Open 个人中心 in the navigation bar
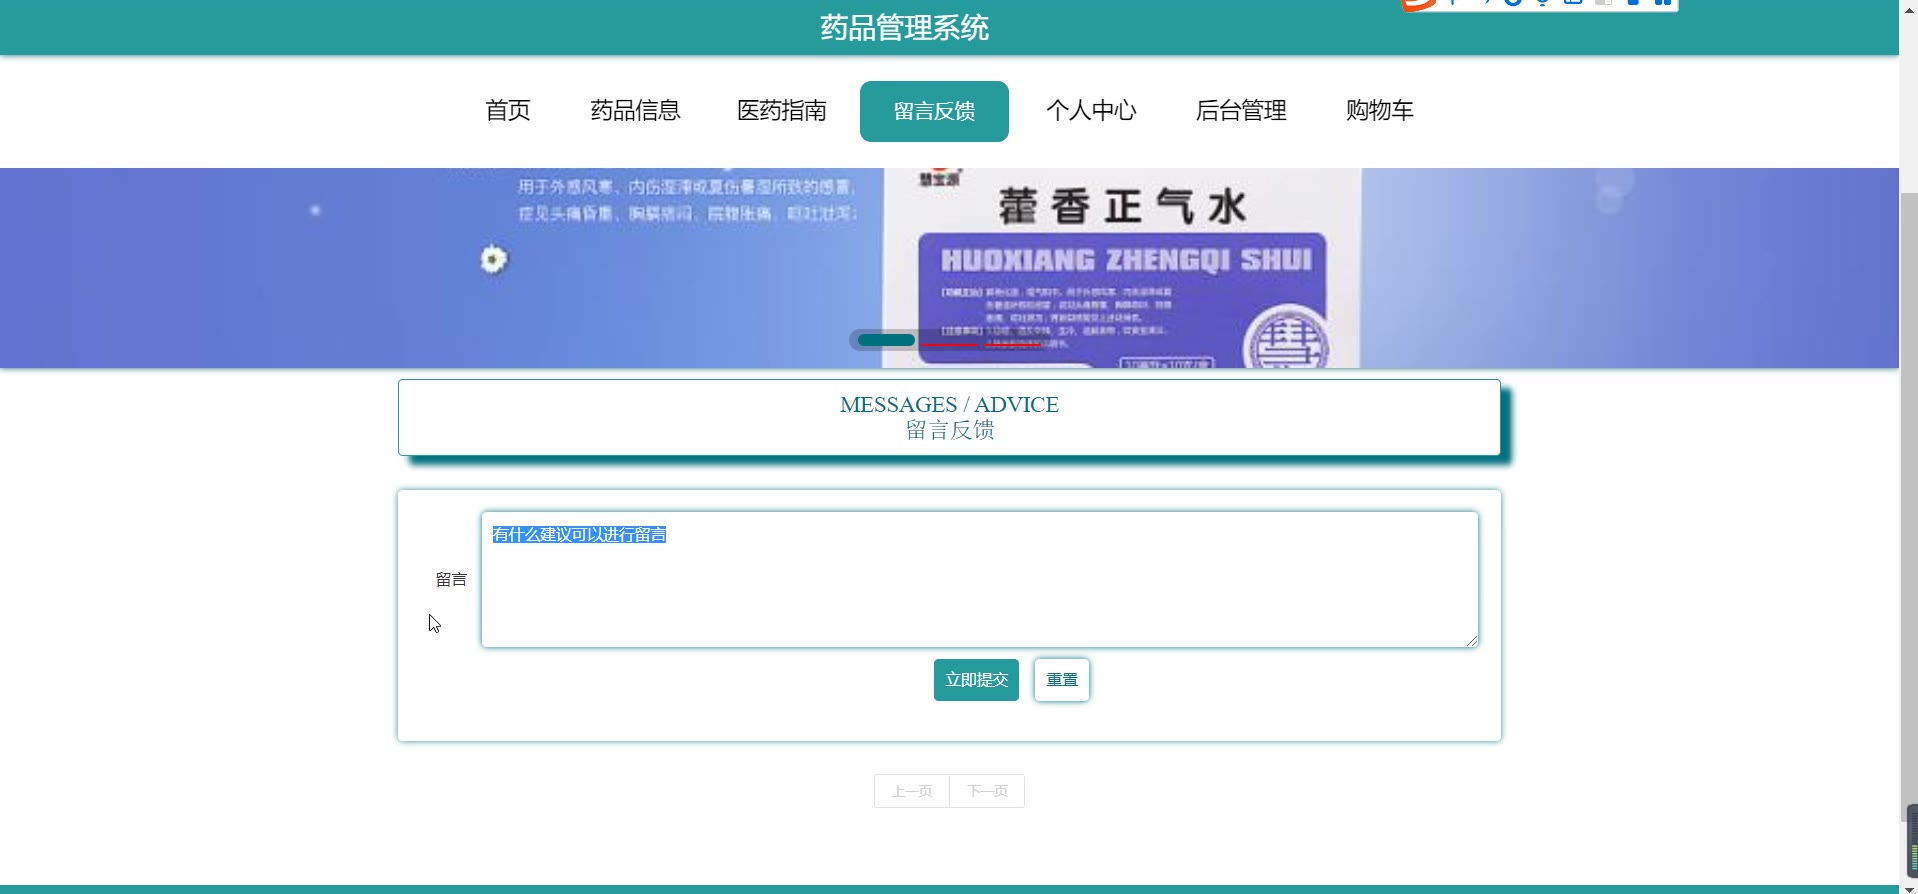The height and width of the screenshot is (894, 1918). (x=1091, y=111)
